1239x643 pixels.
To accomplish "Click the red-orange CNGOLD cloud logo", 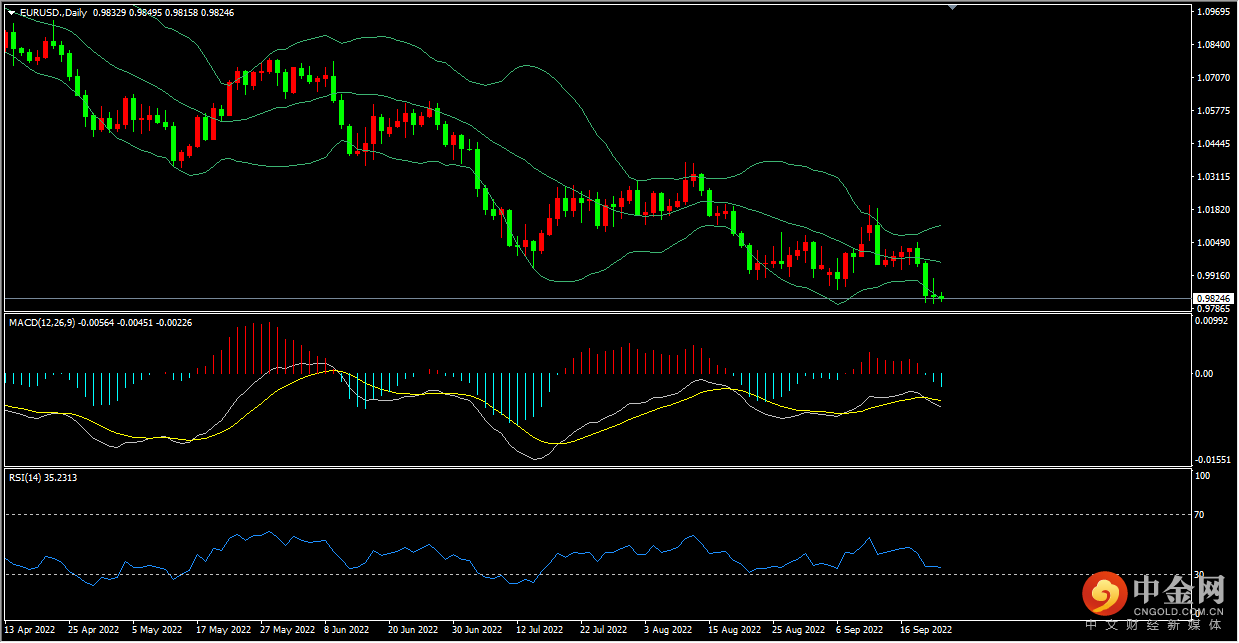I will 1105,595.
